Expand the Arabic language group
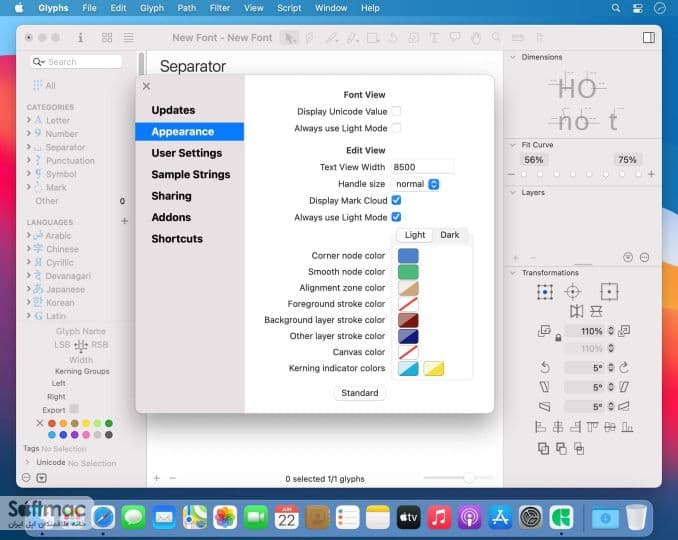This screenshot has height=540, width=678. coord(29,235)
